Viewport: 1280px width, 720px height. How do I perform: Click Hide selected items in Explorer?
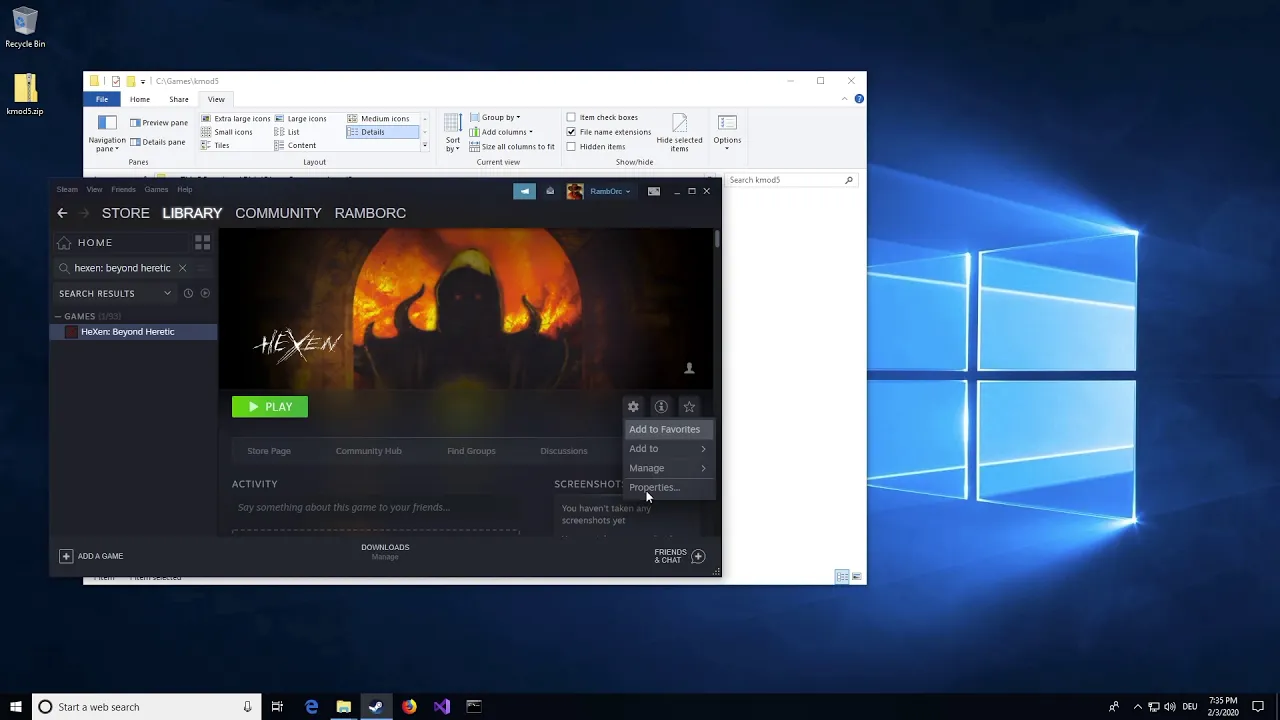pos(680,132)
